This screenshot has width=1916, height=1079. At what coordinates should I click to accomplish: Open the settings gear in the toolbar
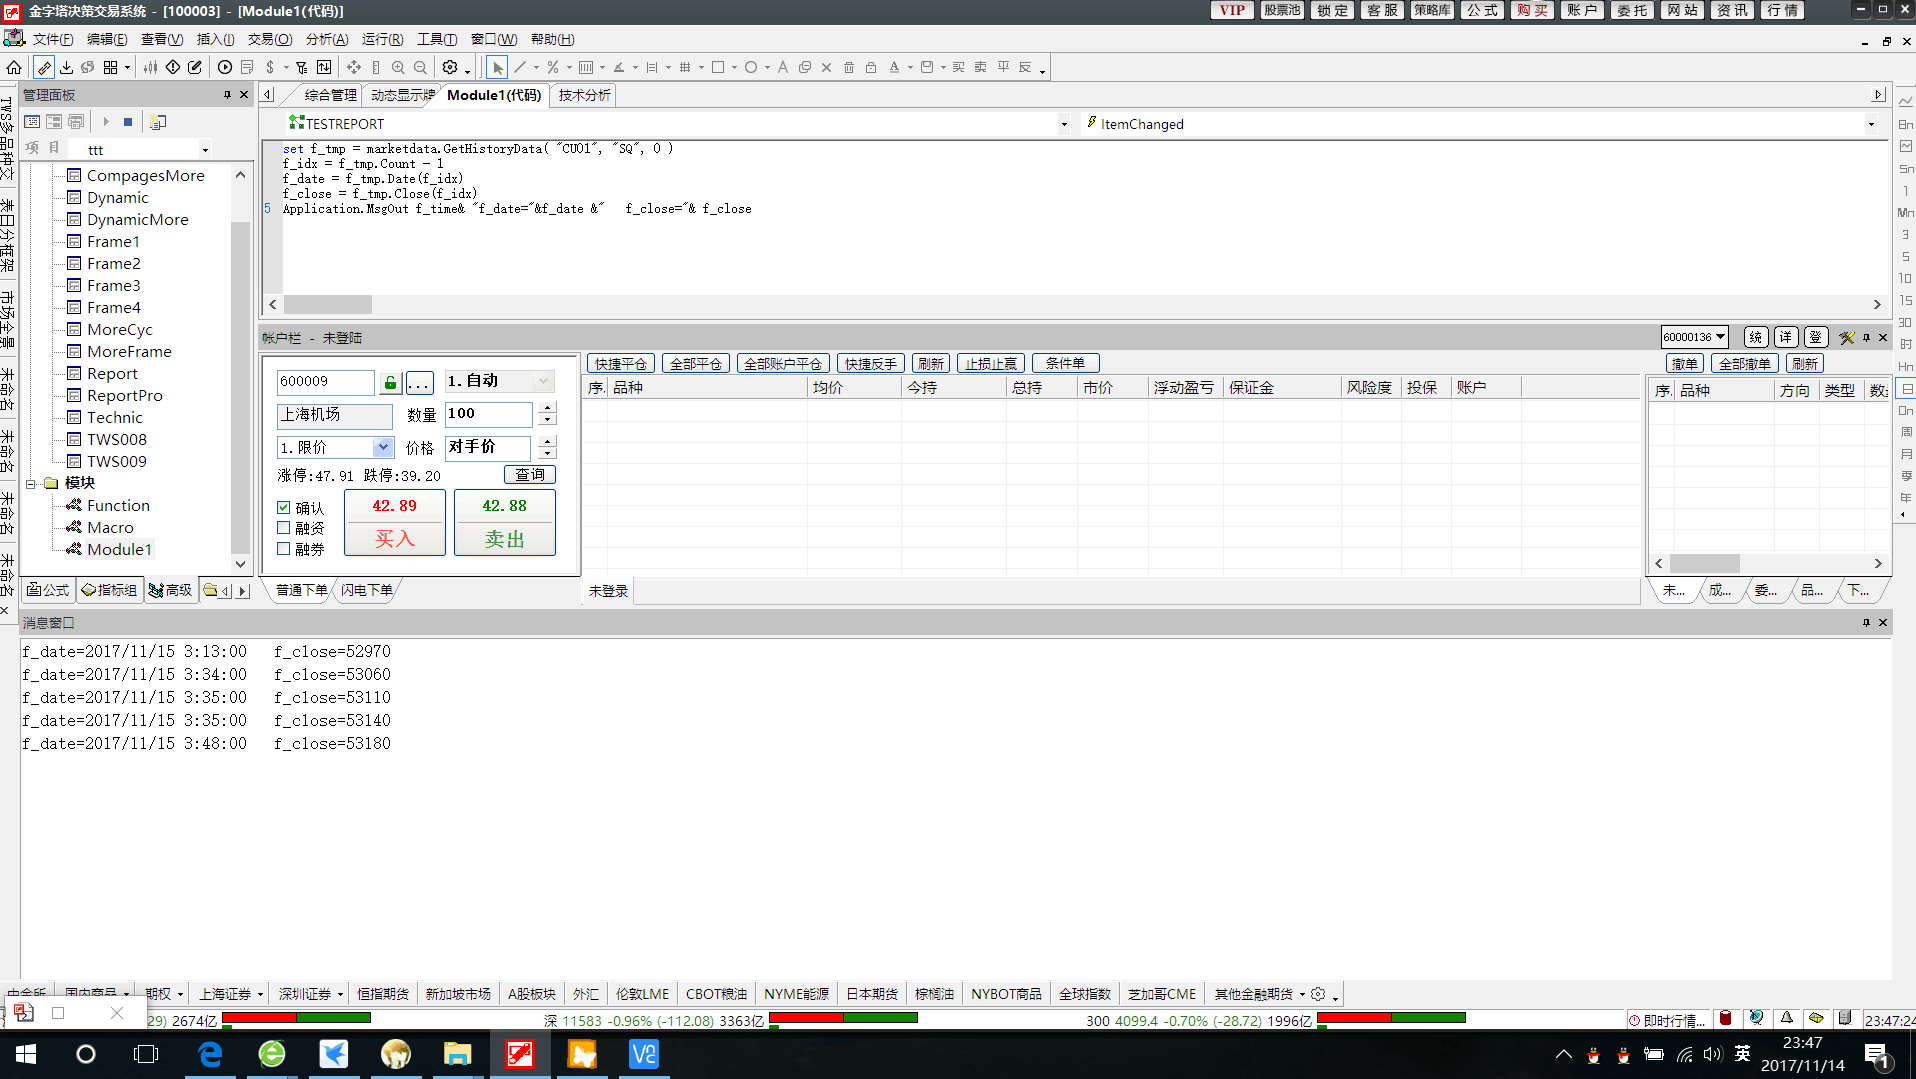coord(450,67)
